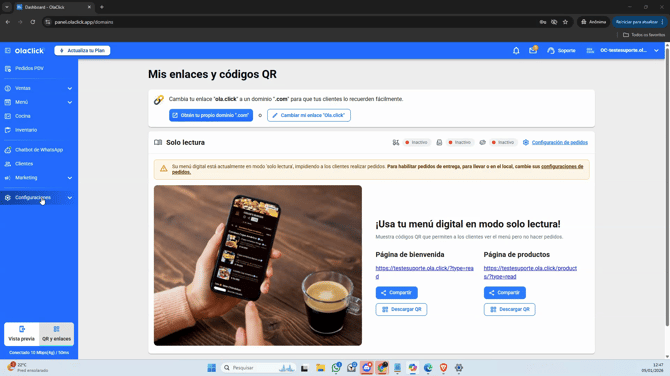Click the taskbar Pesquisar search box
Screen dimensions: 670x376
coord(259,367)
